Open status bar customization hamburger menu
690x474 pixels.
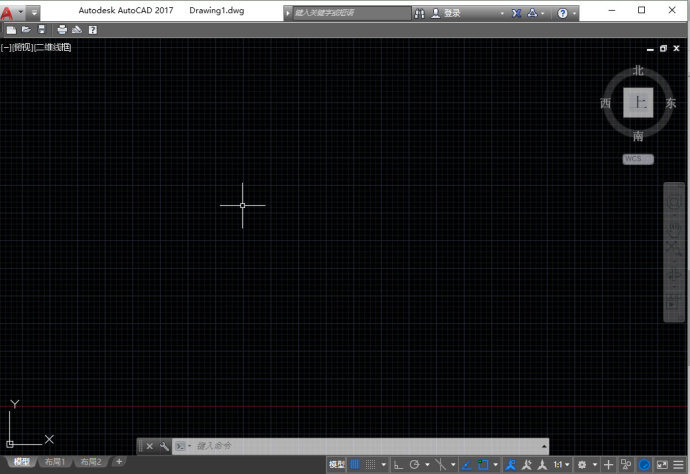click(679, 464)
